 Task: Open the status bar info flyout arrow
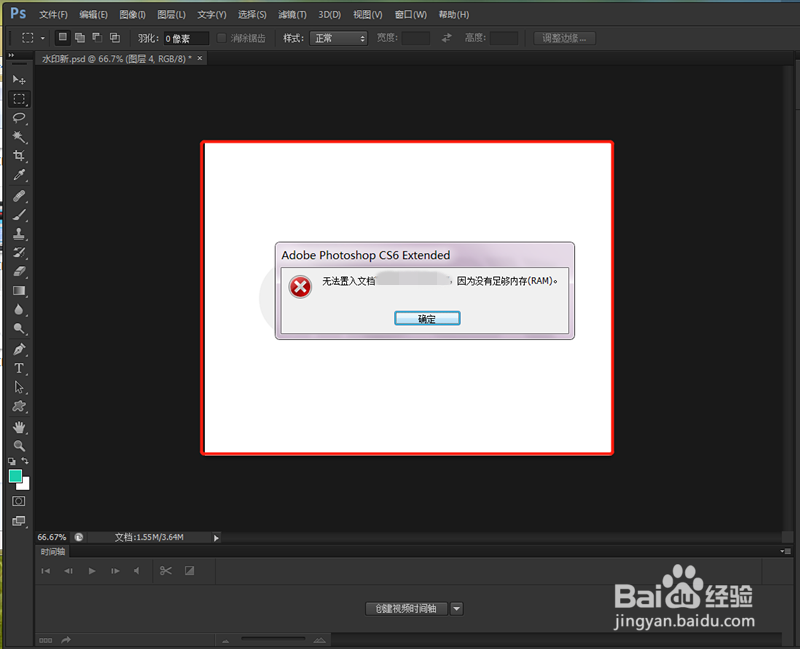pyautogui.click(x=216, y=538)
